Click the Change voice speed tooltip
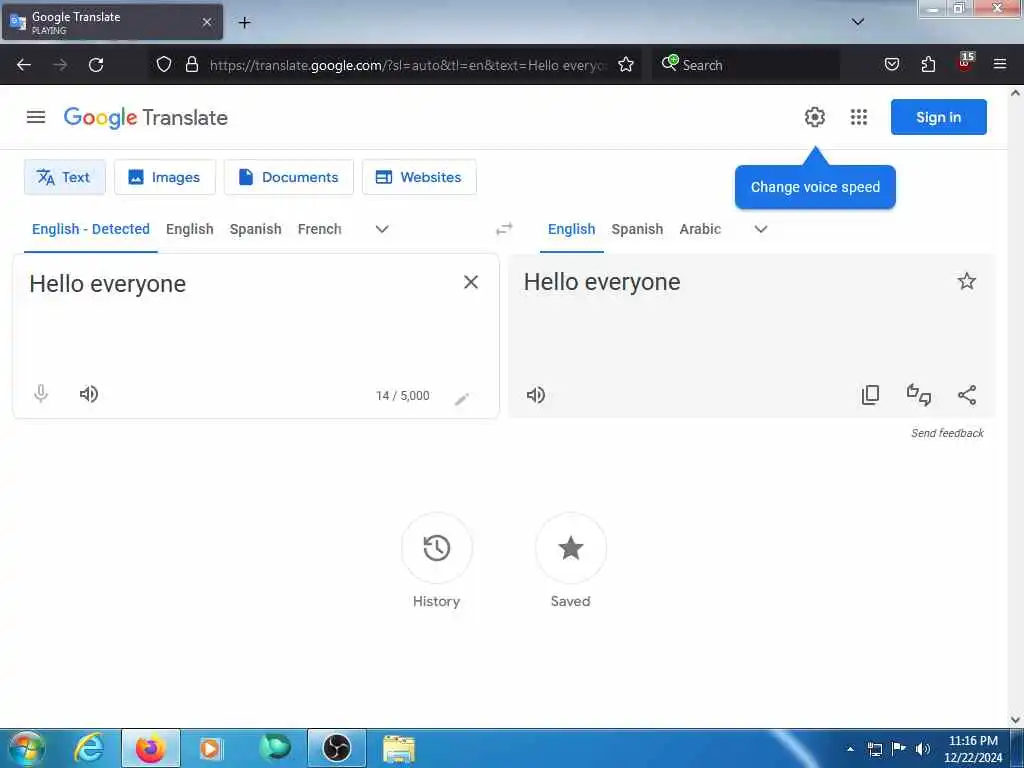The width and height of the screenshot is (1024, 768). [x=815, y=187]
